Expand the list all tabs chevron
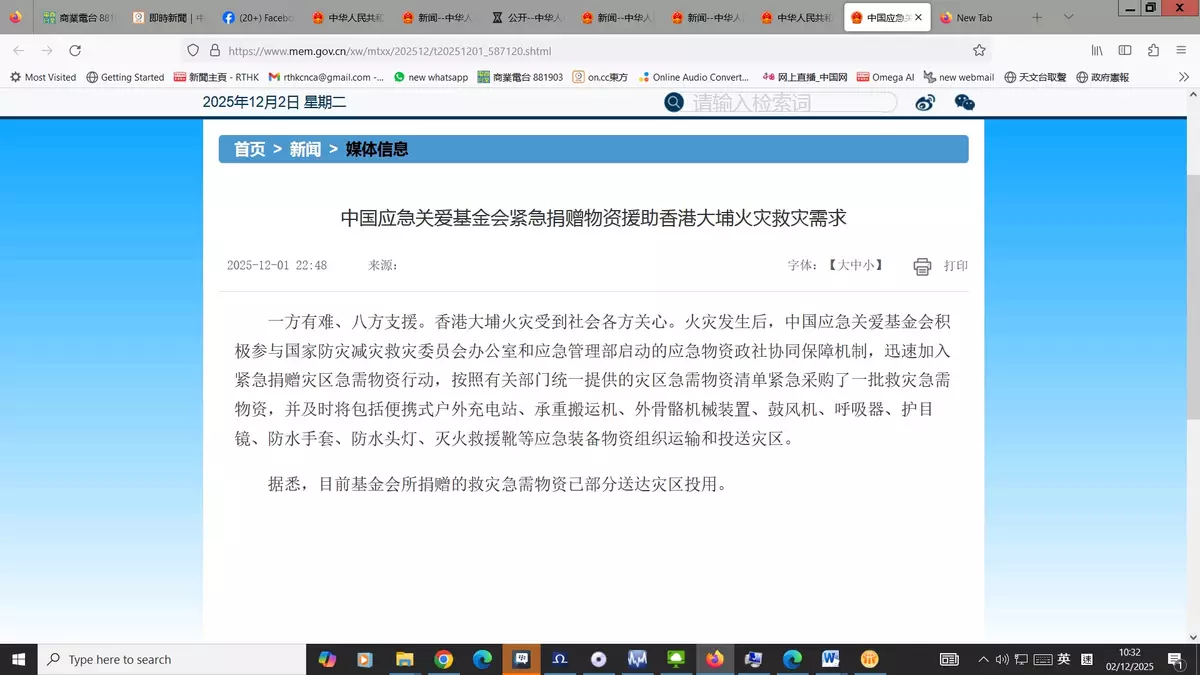1200x675 pixels. point(1069,17)
